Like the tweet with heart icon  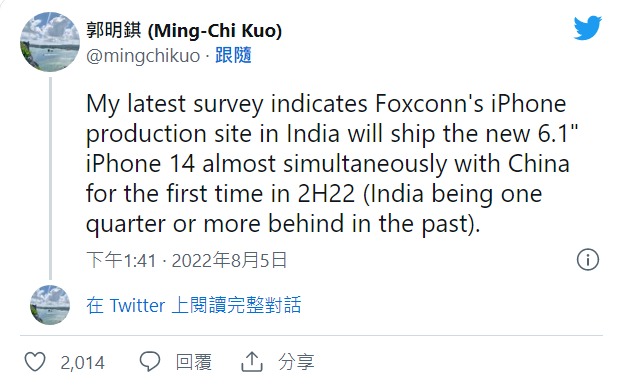35,362
